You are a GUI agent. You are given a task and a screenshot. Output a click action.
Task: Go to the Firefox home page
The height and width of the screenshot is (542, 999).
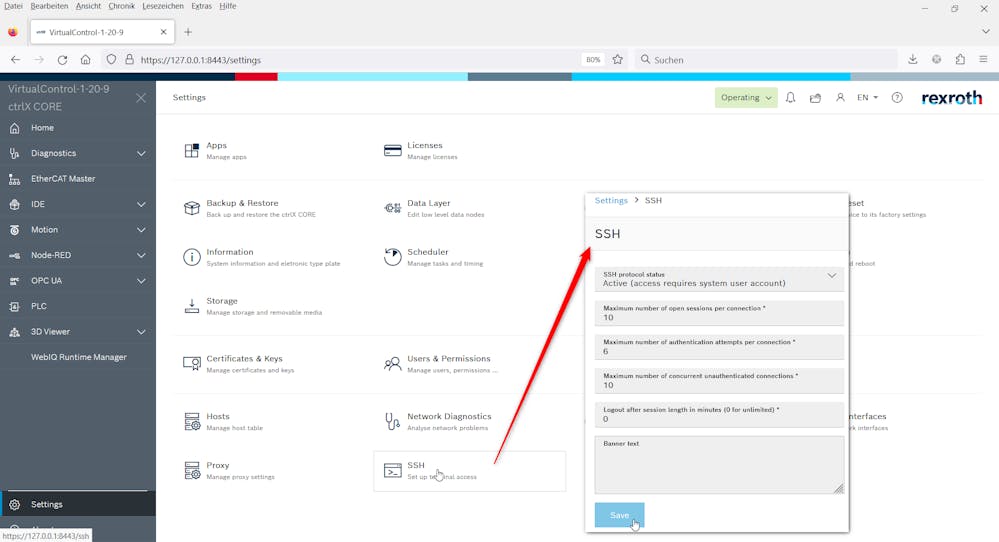click(x=85, y=60)
